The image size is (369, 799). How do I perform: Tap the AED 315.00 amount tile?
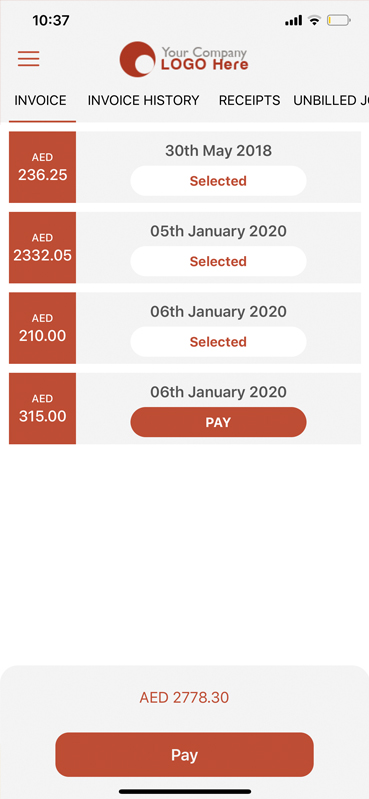click(x=42, y=409)
